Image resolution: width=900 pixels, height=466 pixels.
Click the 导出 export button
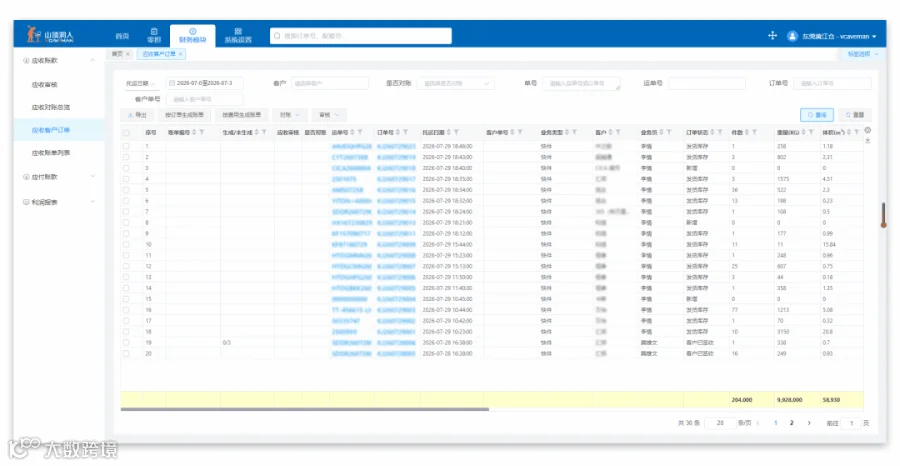137,115
